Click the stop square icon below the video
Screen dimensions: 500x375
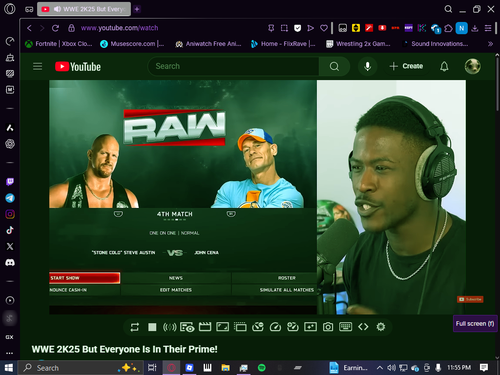tap(152, 327)
